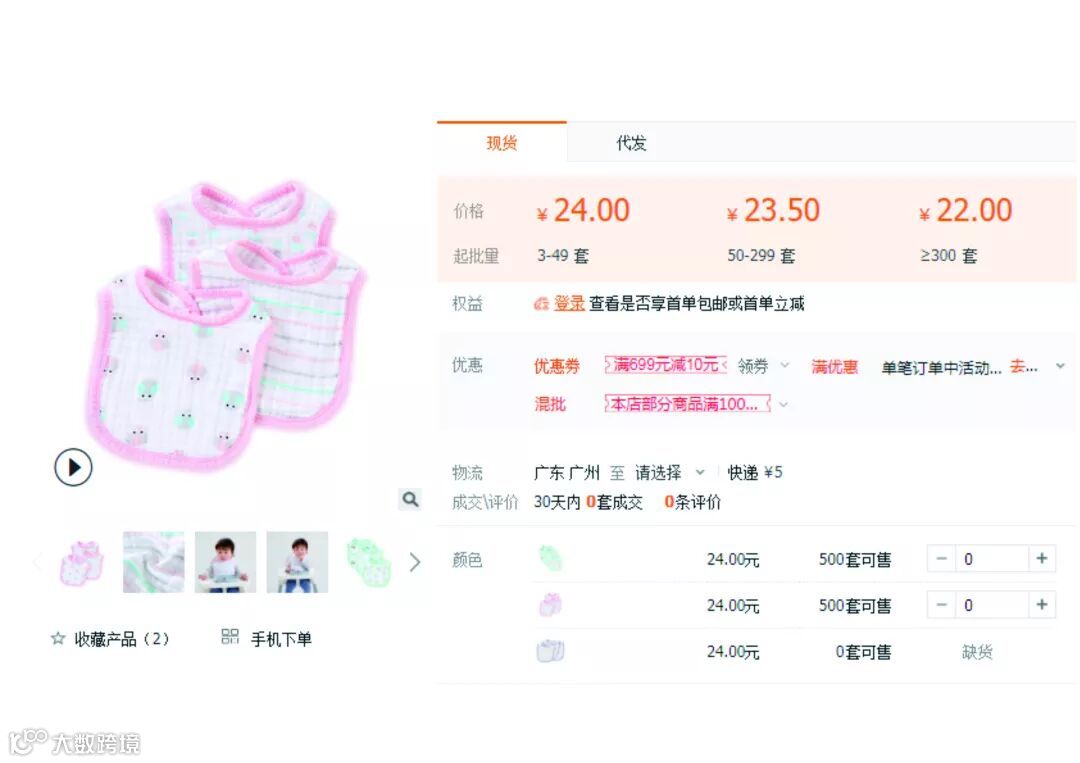
Task: Select the pink bib color swatch
Action: (550, 605)
